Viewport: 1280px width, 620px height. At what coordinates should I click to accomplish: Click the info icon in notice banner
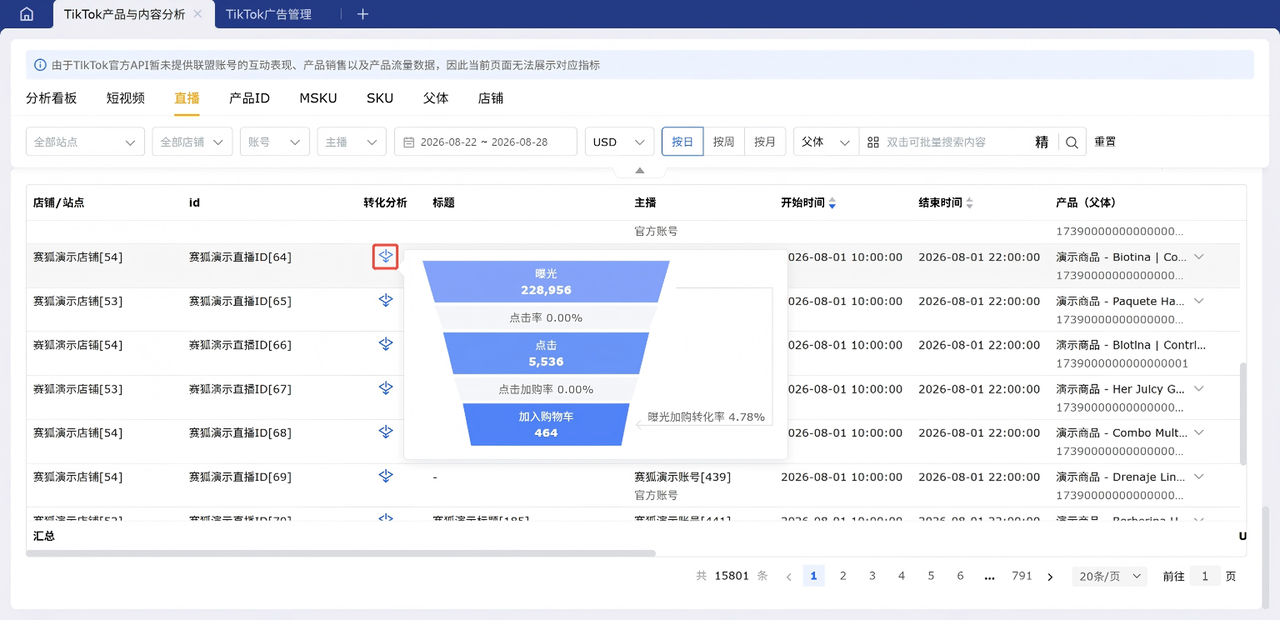pyautogui.click(x=41, y=65)
